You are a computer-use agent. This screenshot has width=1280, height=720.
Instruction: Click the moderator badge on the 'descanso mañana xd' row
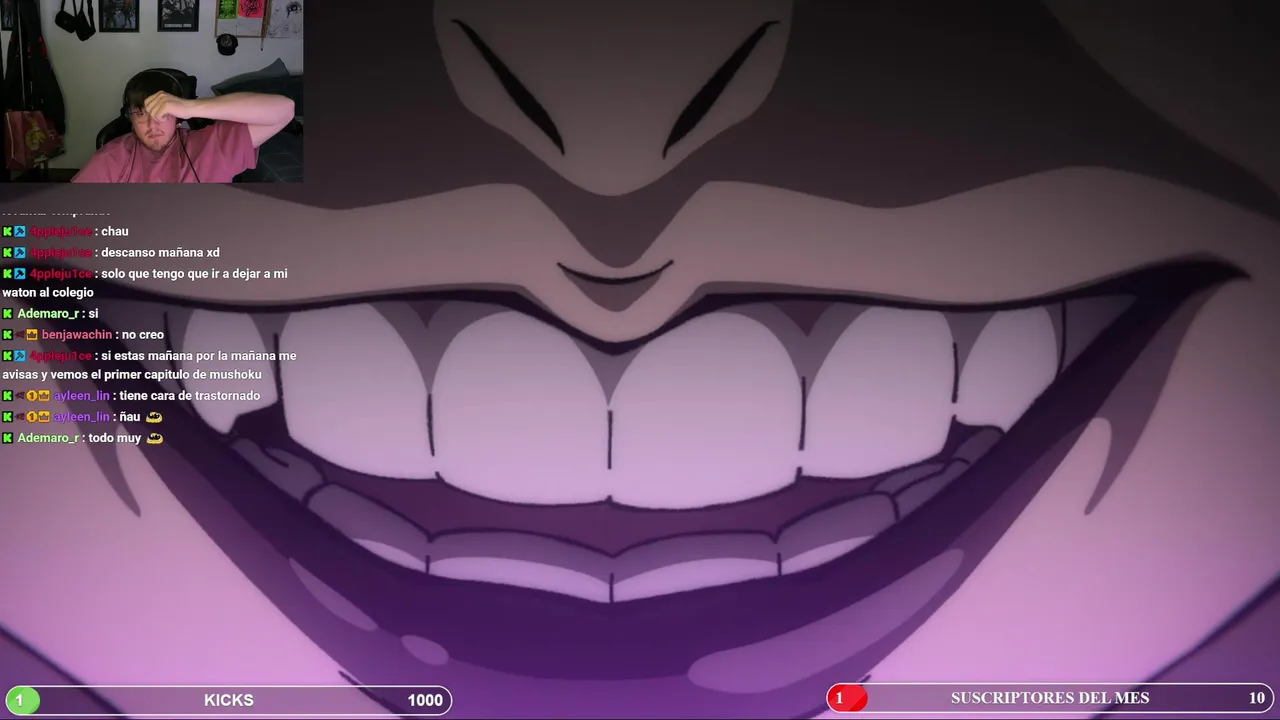tap(20, 253)
